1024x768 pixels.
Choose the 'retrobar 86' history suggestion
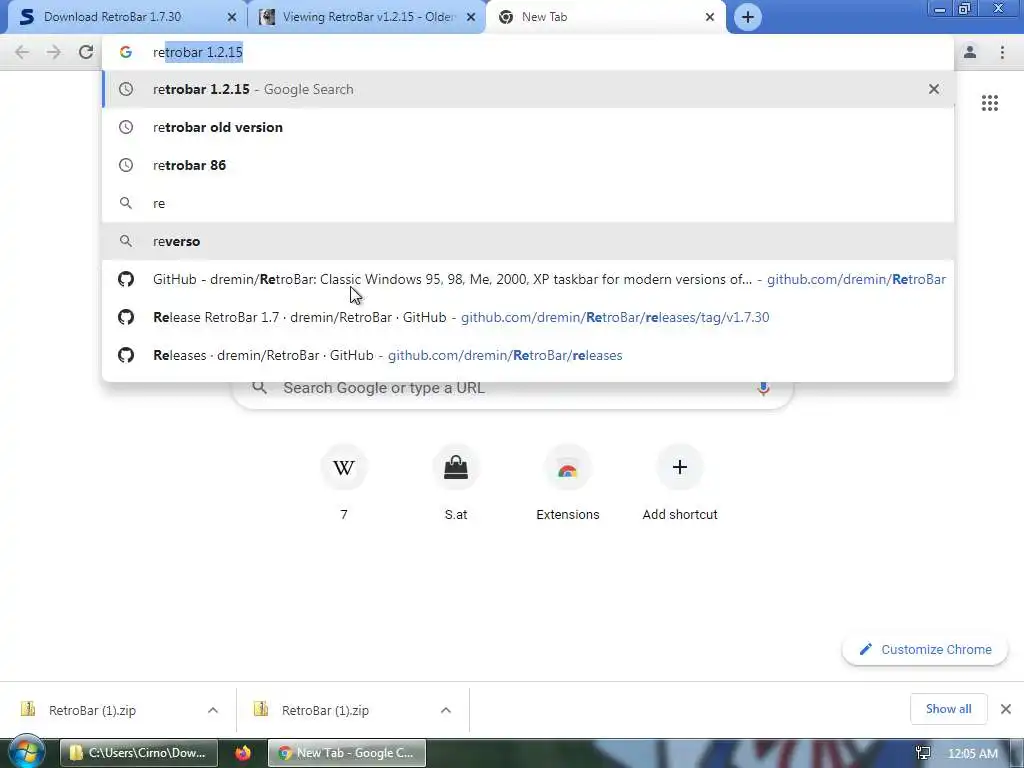tap(528, 165)
